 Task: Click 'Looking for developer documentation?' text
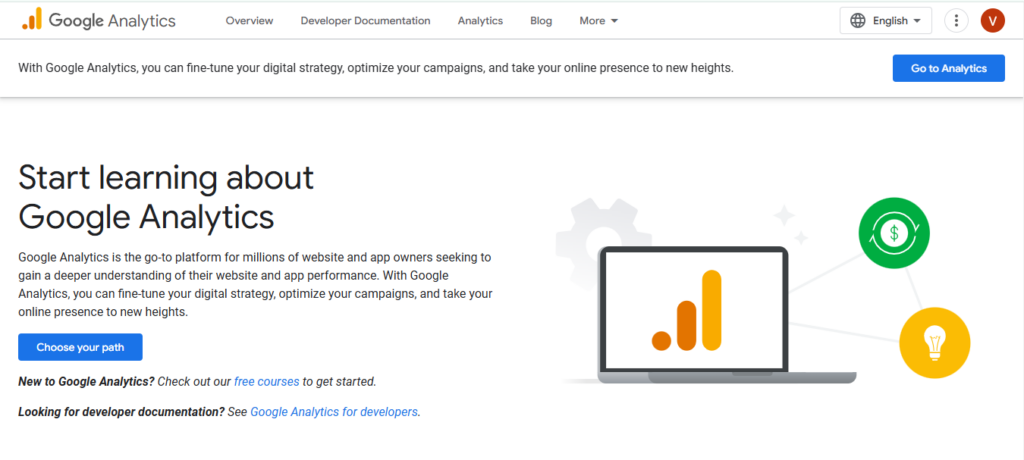coord(121,412)
